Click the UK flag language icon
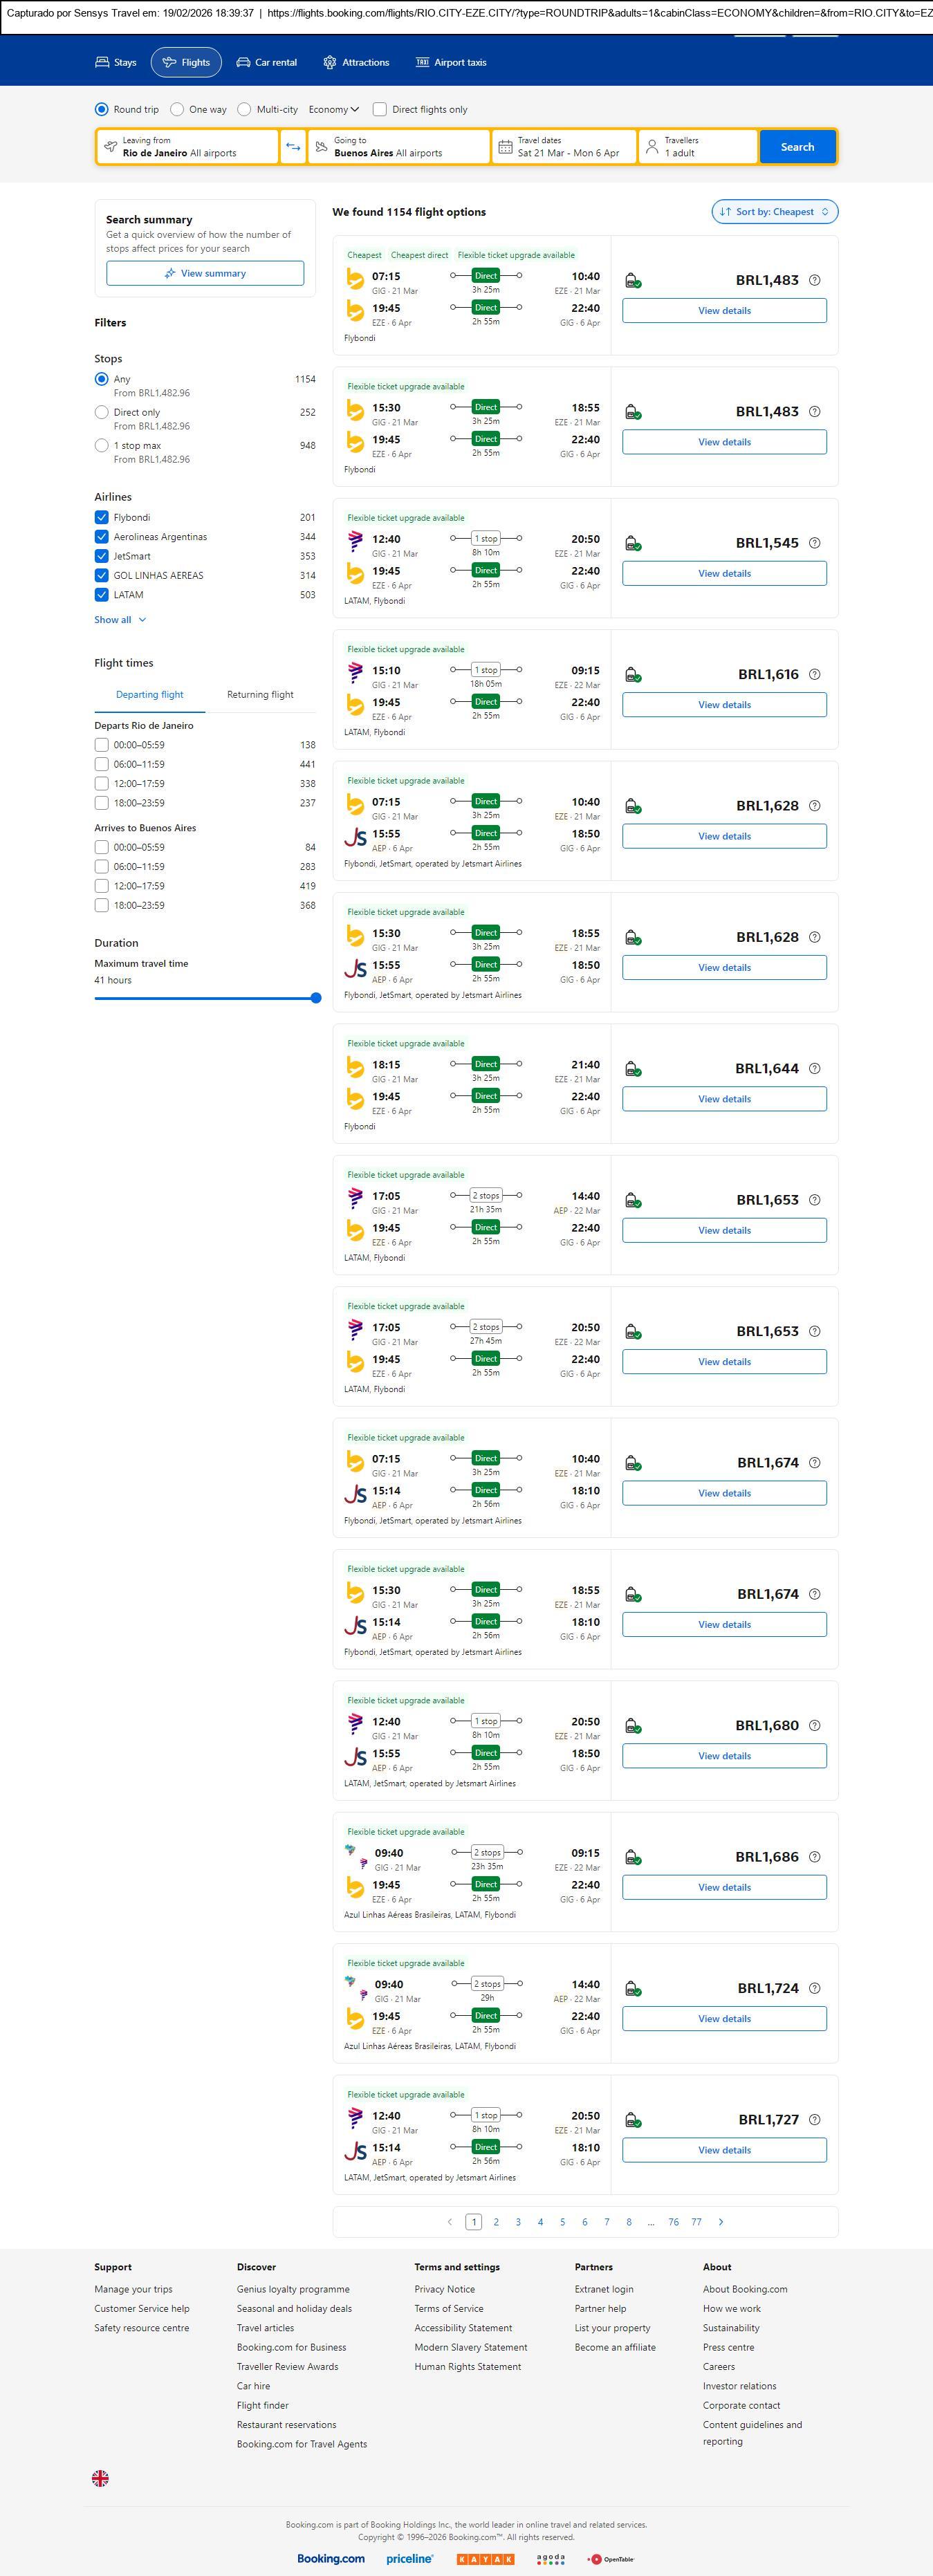Viewport: 933px width, 2576px height. 100,2477
